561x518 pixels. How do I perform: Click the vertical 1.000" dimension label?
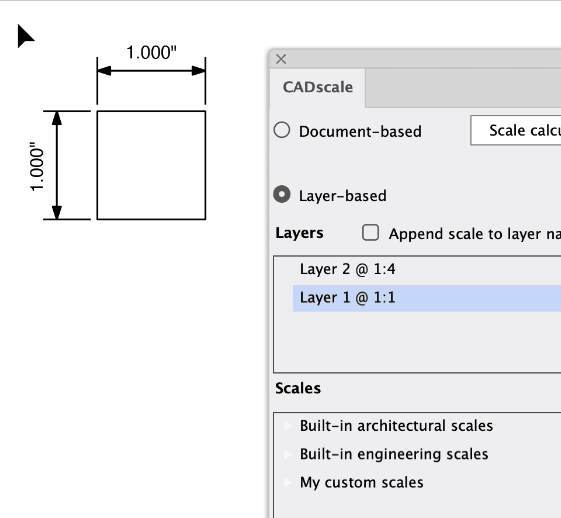coord(37,166)
